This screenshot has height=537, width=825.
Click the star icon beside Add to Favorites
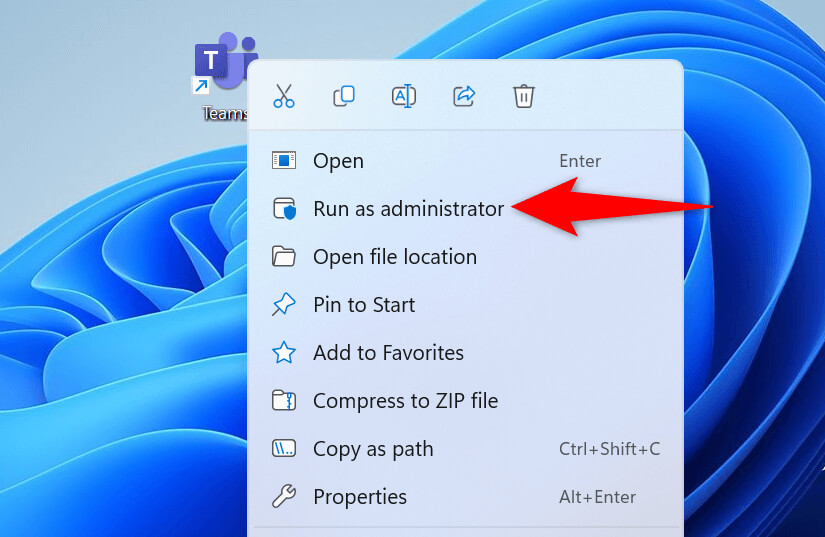pos(284,352)
